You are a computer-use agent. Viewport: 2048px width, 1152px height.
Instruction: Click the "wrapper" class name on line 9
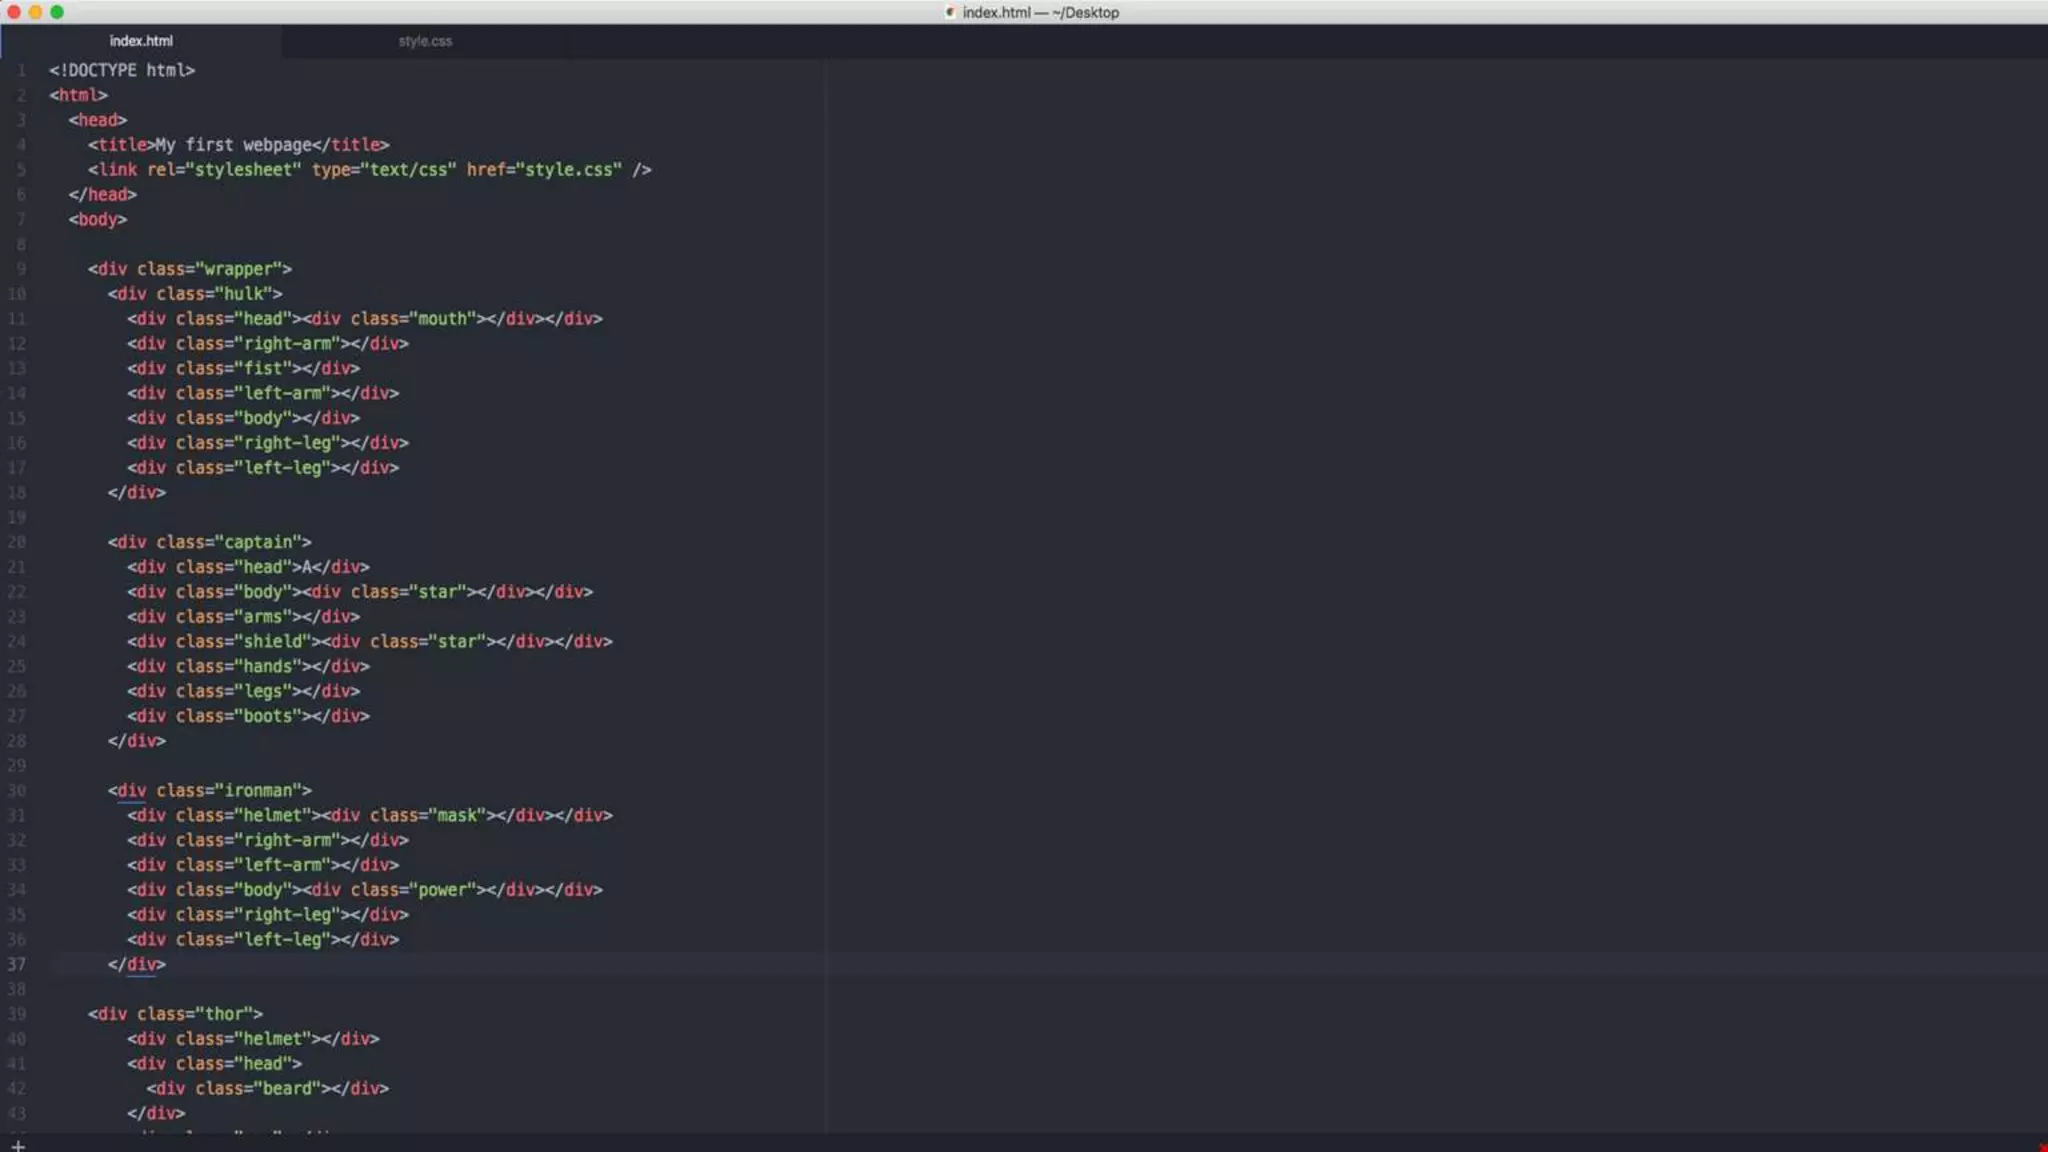click(x=238, y=269)
